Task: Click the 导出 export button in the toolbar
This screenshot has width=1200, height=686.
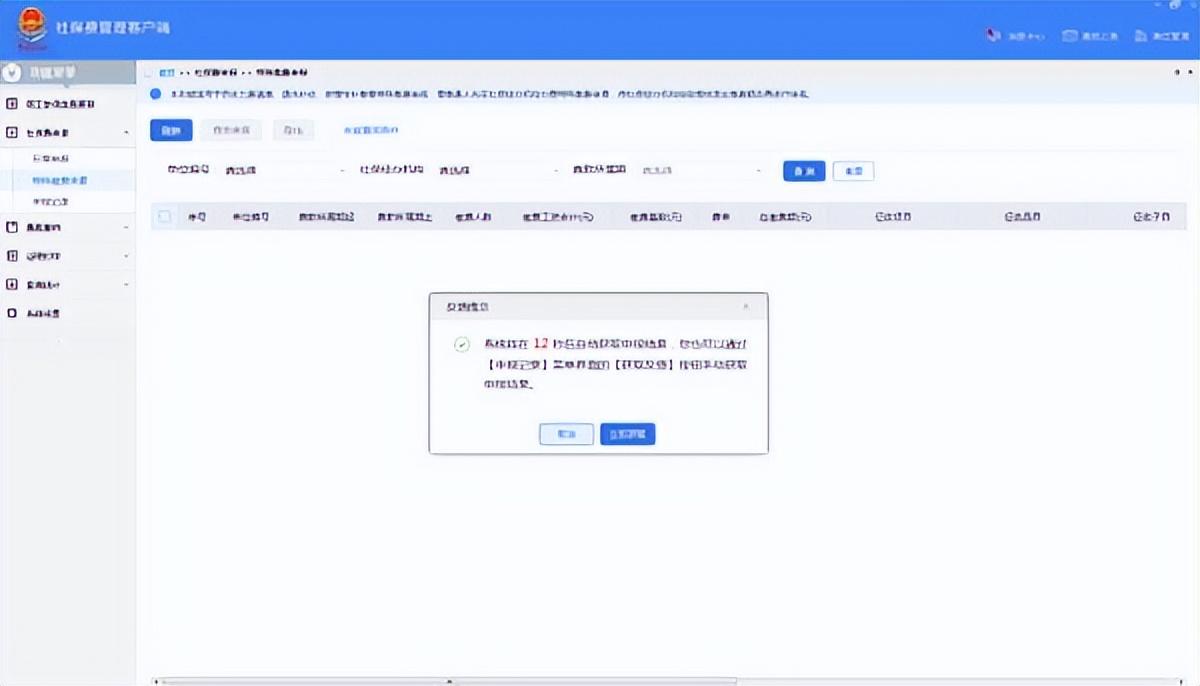Action: coord(293,130)
